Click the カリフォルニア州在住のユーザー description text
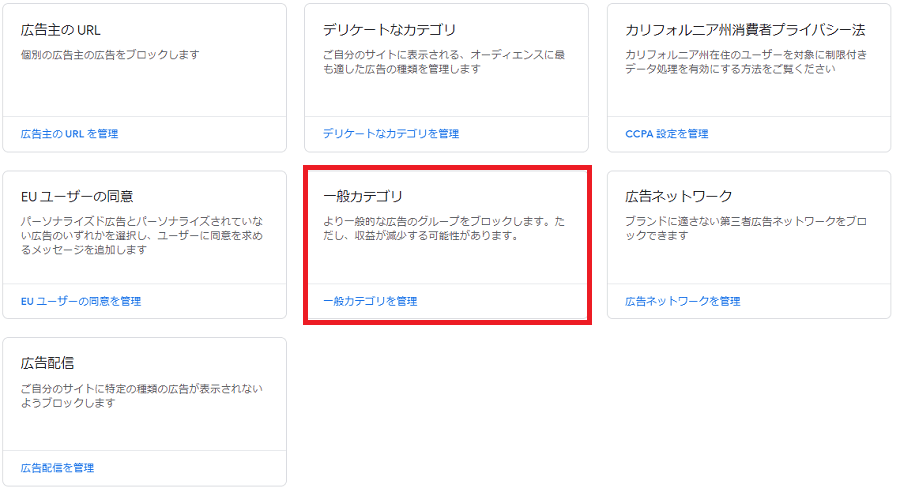900x492 pixels. (x=746, y=61)
